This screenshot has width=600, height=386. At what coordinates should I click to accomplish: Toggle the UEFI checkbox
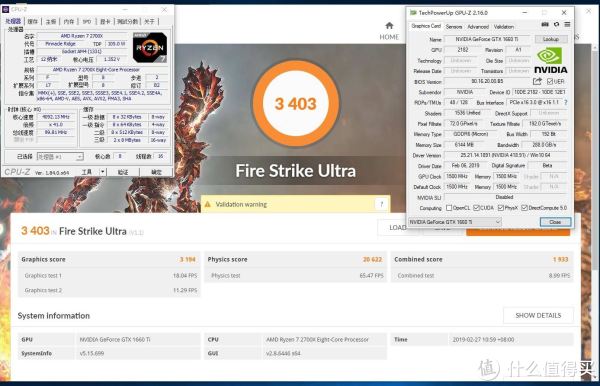pos(550,81)
